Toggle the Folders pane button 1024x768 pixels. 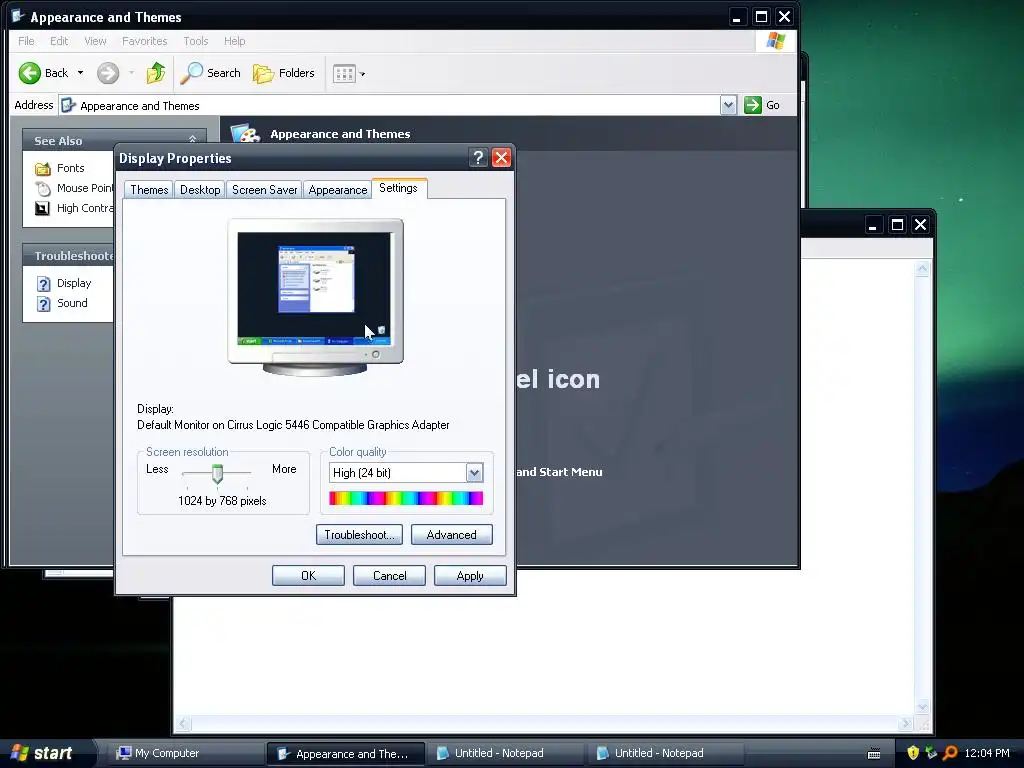(283, 73)
